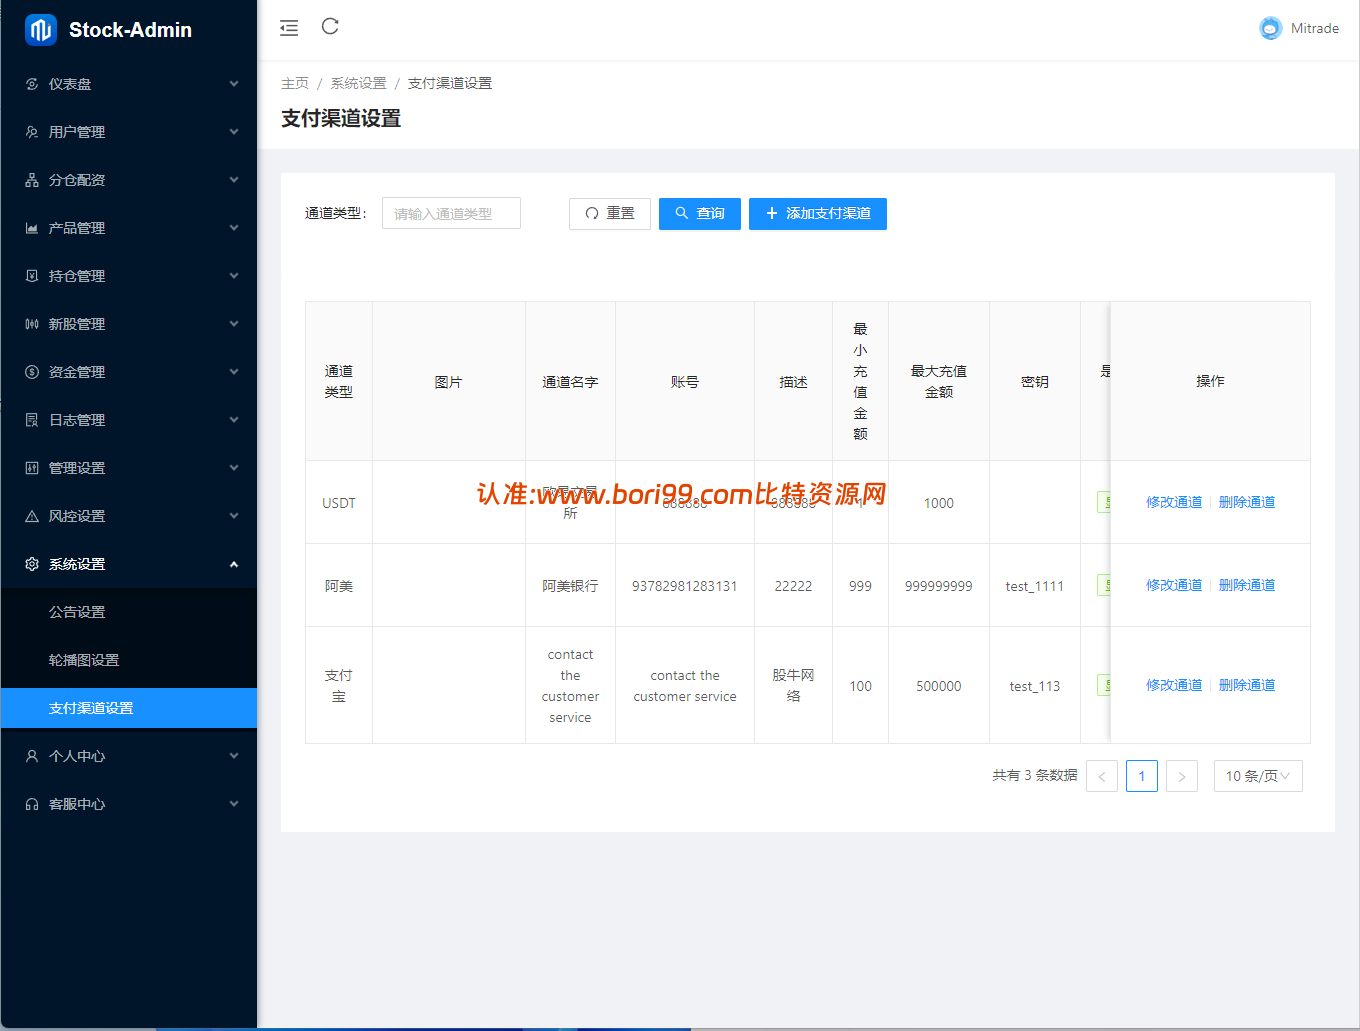The image size is (1360, 1031).
Task: Open the 10 条/页 page size dropdown
Action: tap(1258, 776)
